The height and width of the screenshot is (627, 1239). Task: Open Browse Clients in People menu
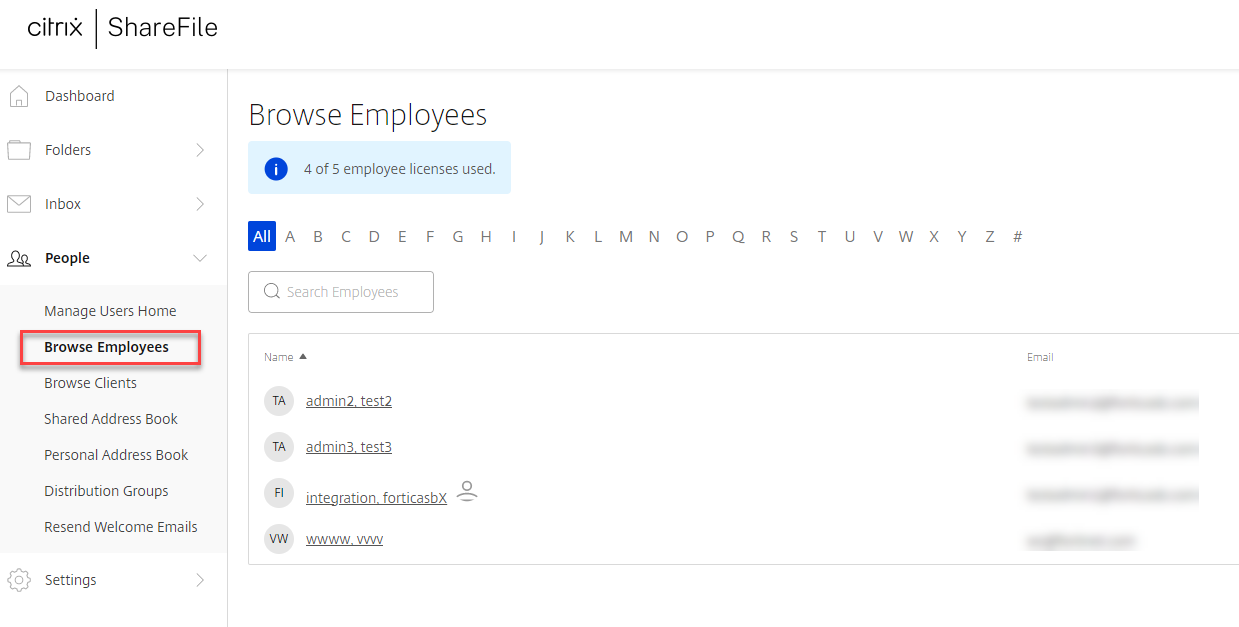click(90, 383)
